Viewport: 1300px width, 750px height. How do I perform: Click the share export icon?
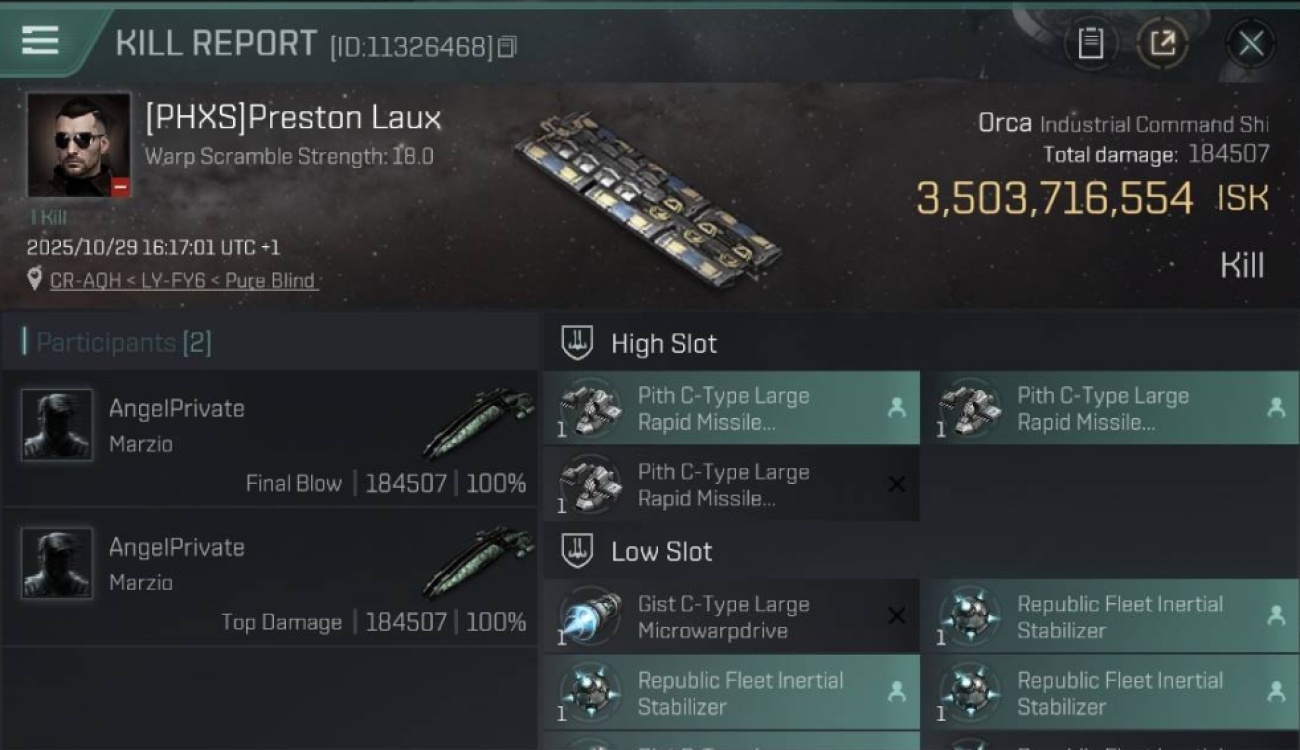[1162, 43]
